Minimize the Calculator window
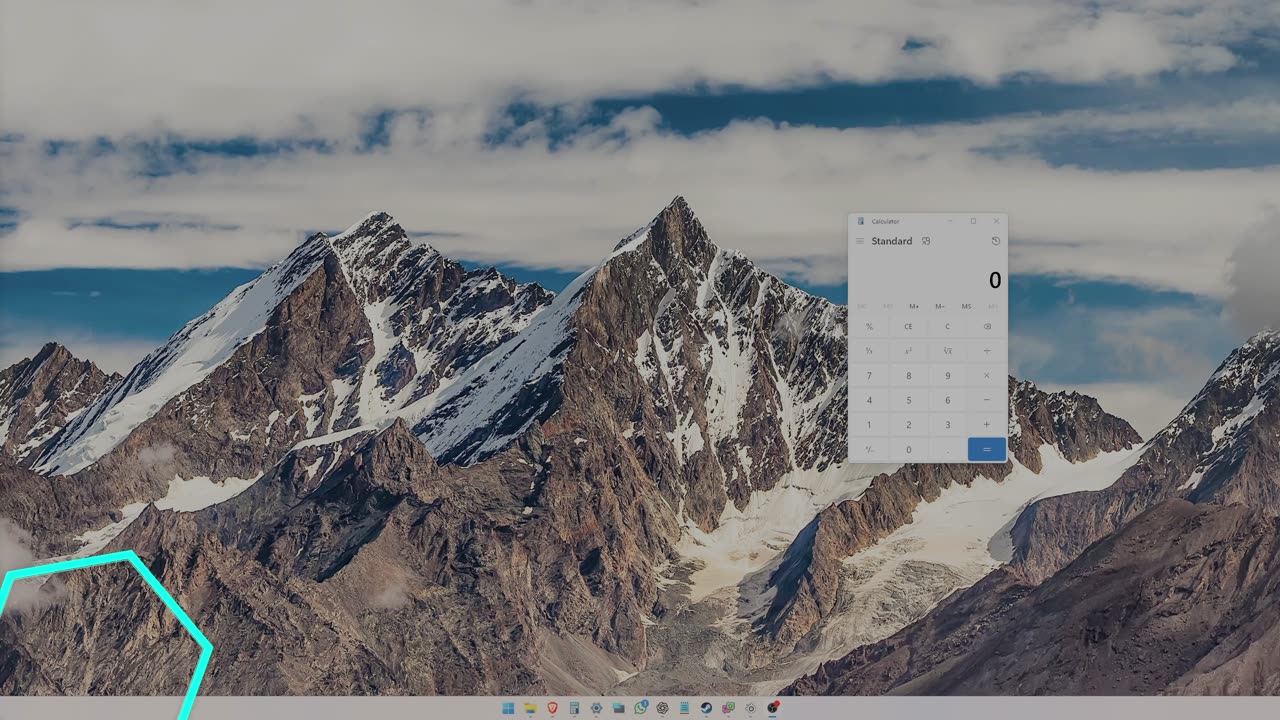 click(x=950, y=221)
